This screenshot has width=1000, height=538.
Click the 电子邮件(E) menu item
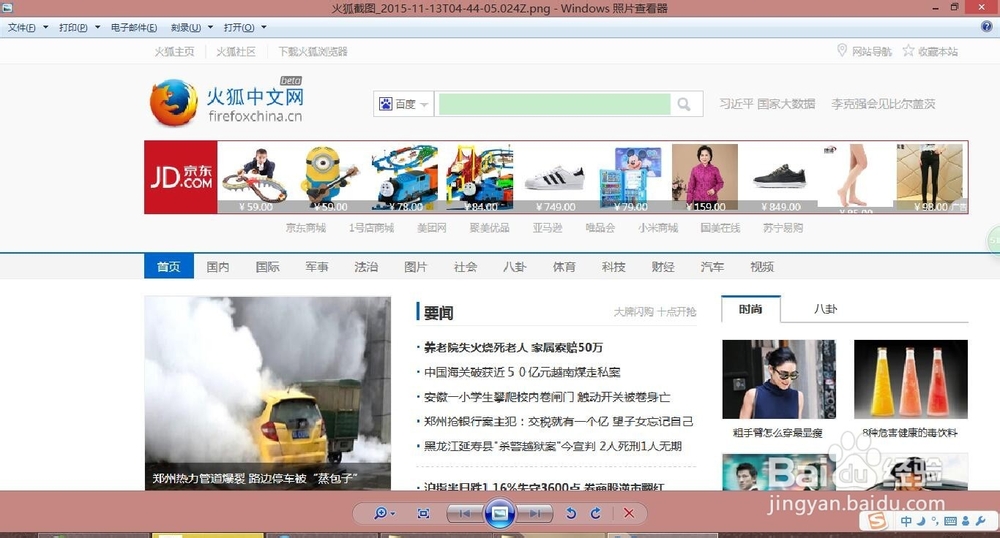point(134,27)
